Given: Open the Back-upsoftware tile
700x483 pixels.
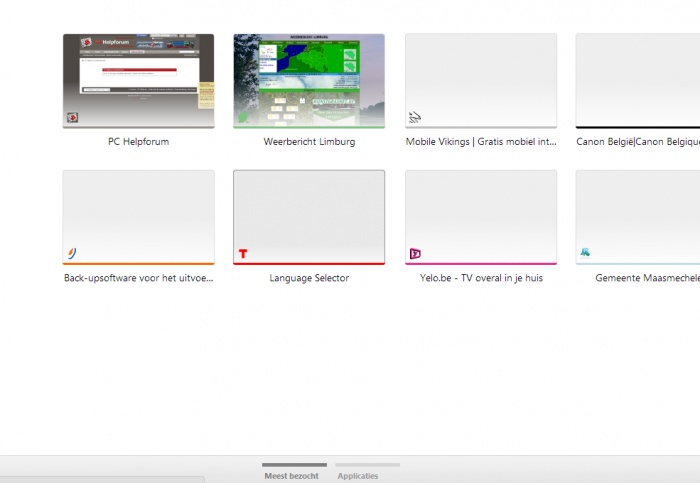Looking at the screenshot, I should pyautogui.click(x=138, y=217).
